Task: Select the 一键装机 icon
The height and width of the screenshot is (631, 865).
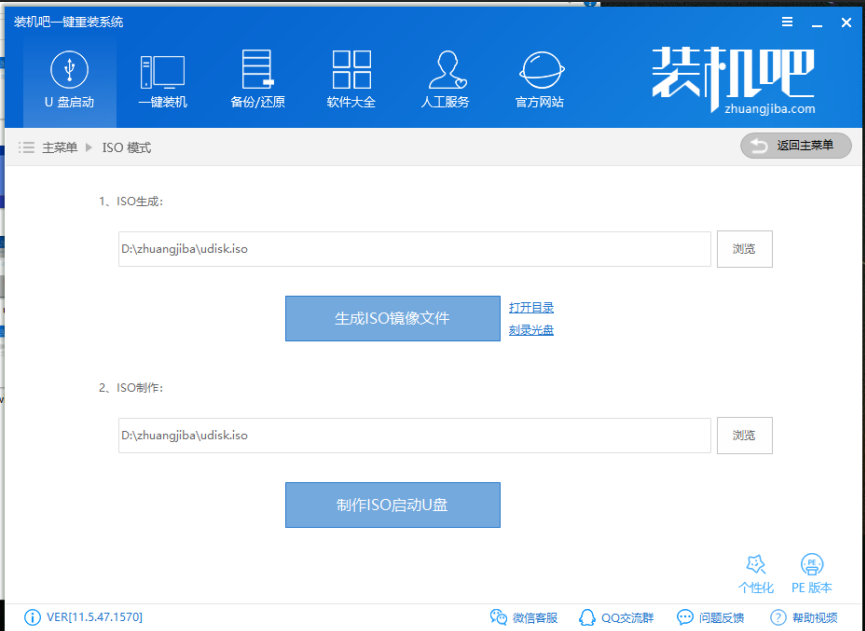Action: click(x=162, y=80)
